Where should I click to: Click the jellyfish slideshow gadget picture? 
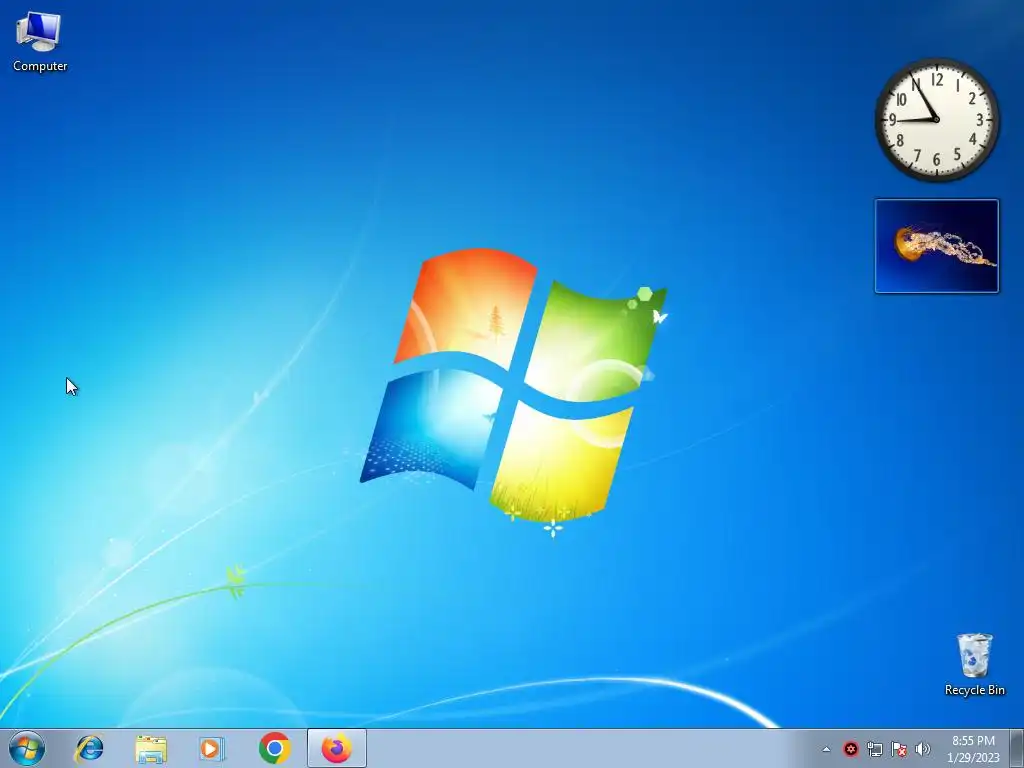click(x=936, y=246)
